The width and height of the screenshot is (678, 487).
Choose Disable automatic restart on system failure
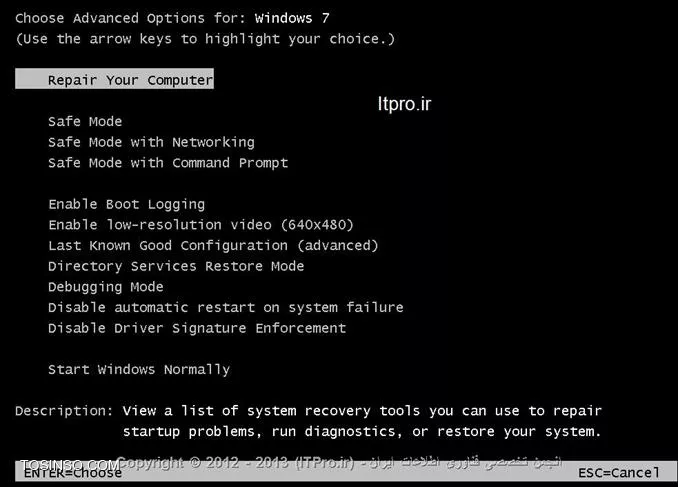226,308
